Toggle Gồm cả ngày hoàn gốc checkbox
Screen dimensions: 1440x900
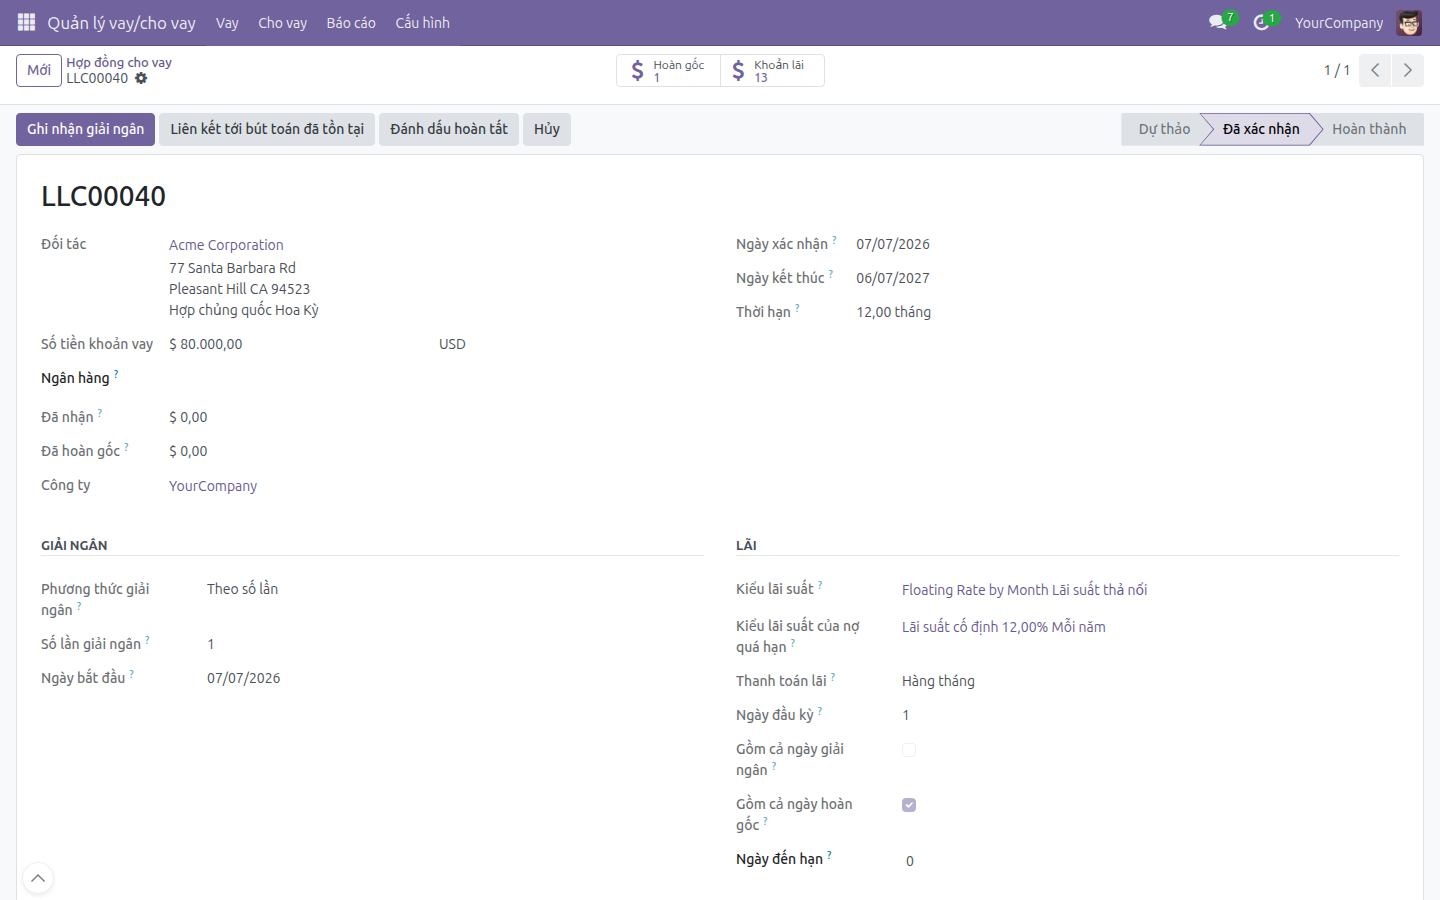(909, 805)
